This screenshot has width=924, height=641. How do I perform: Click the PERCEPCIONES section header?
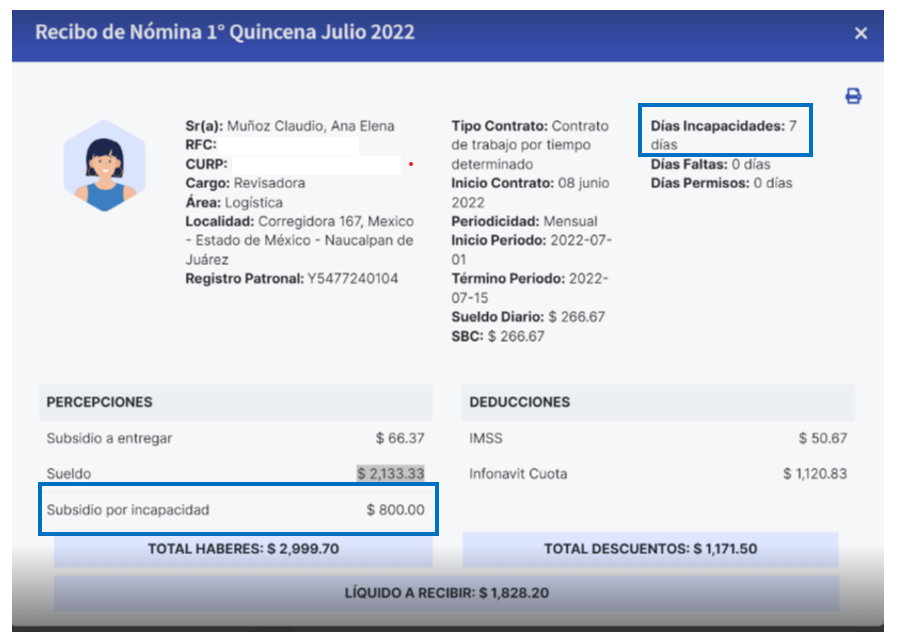pyautogui.click(x=236, y=402)
